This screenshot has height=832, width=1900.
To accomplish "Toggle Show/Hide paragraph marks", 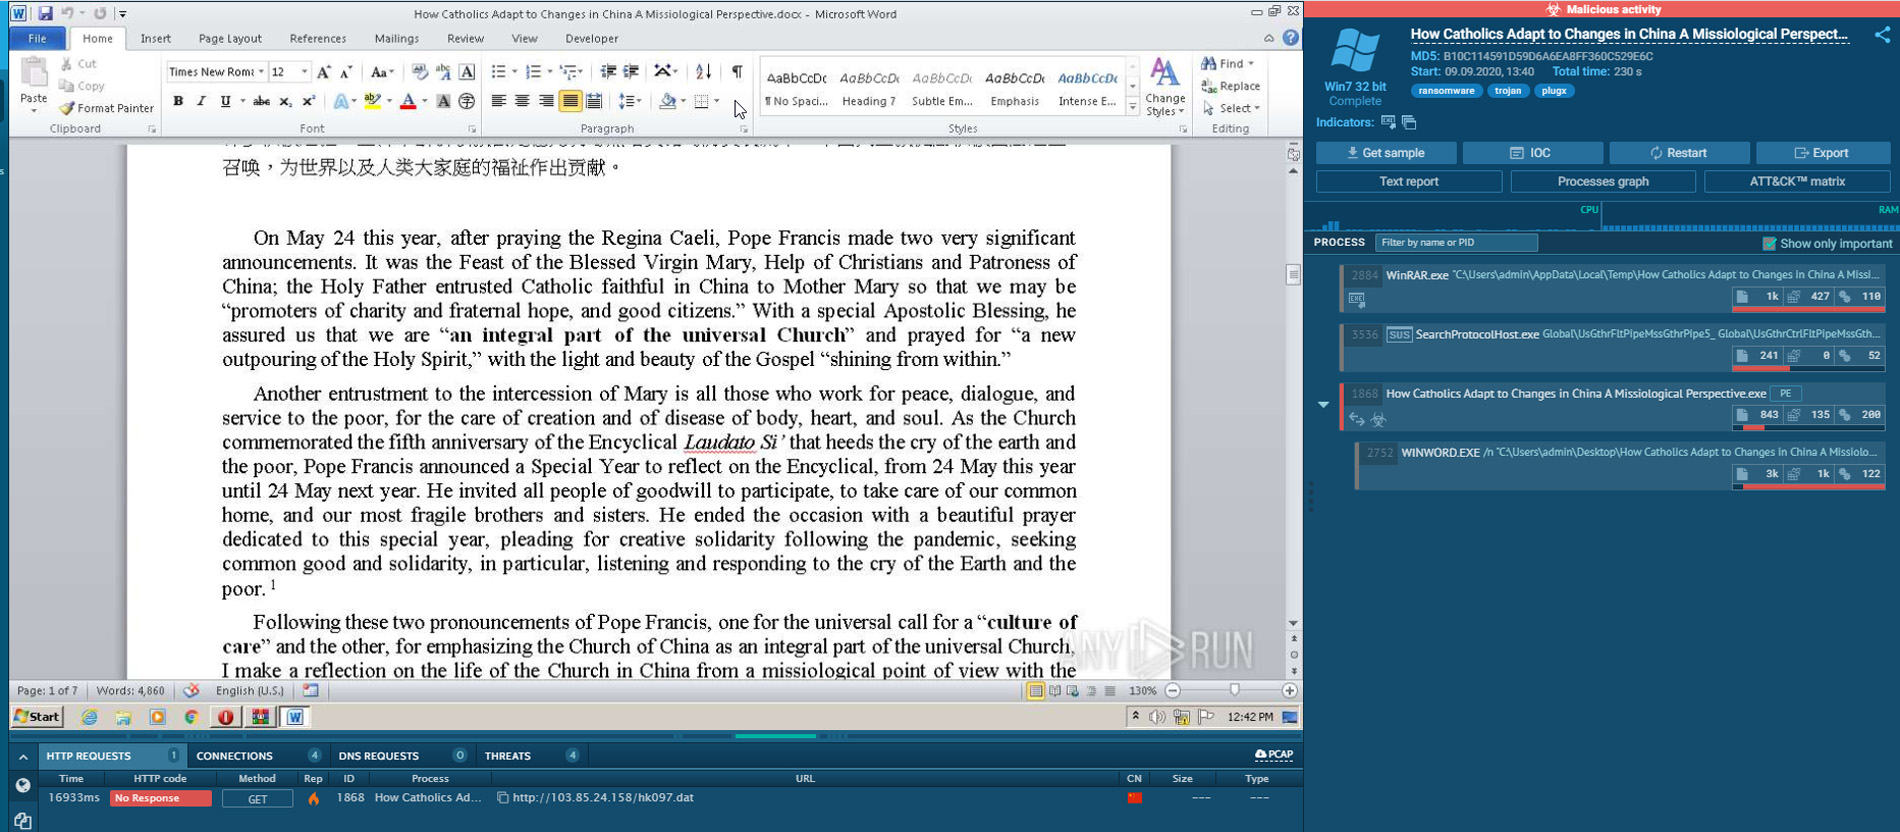I will (x=737, y=72).
